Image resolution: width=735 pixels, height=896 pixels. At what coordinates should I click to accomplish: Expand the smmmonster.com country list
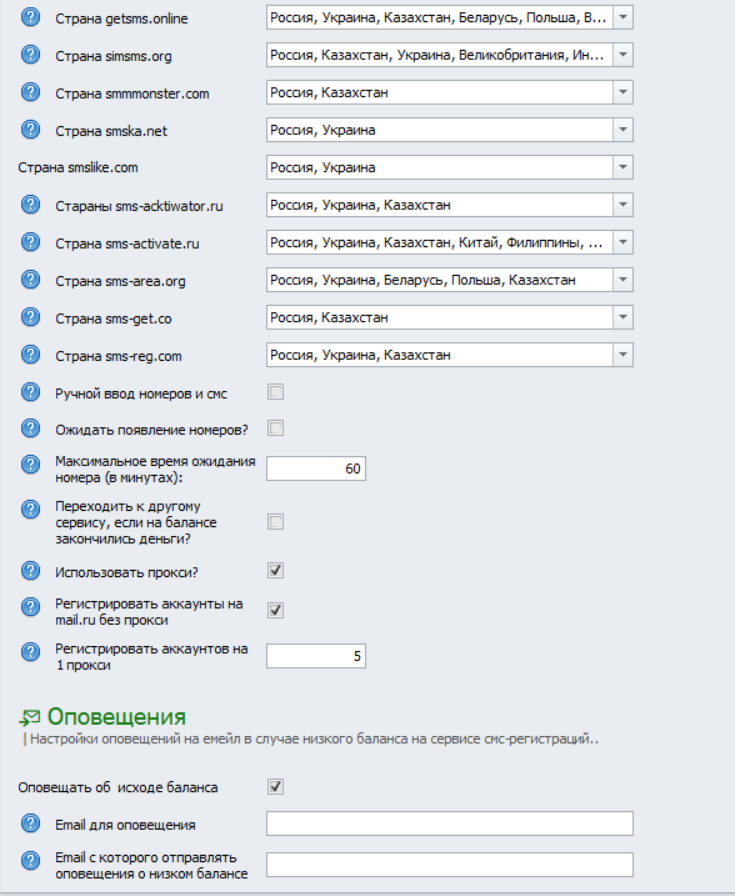[x=621, y=92]
